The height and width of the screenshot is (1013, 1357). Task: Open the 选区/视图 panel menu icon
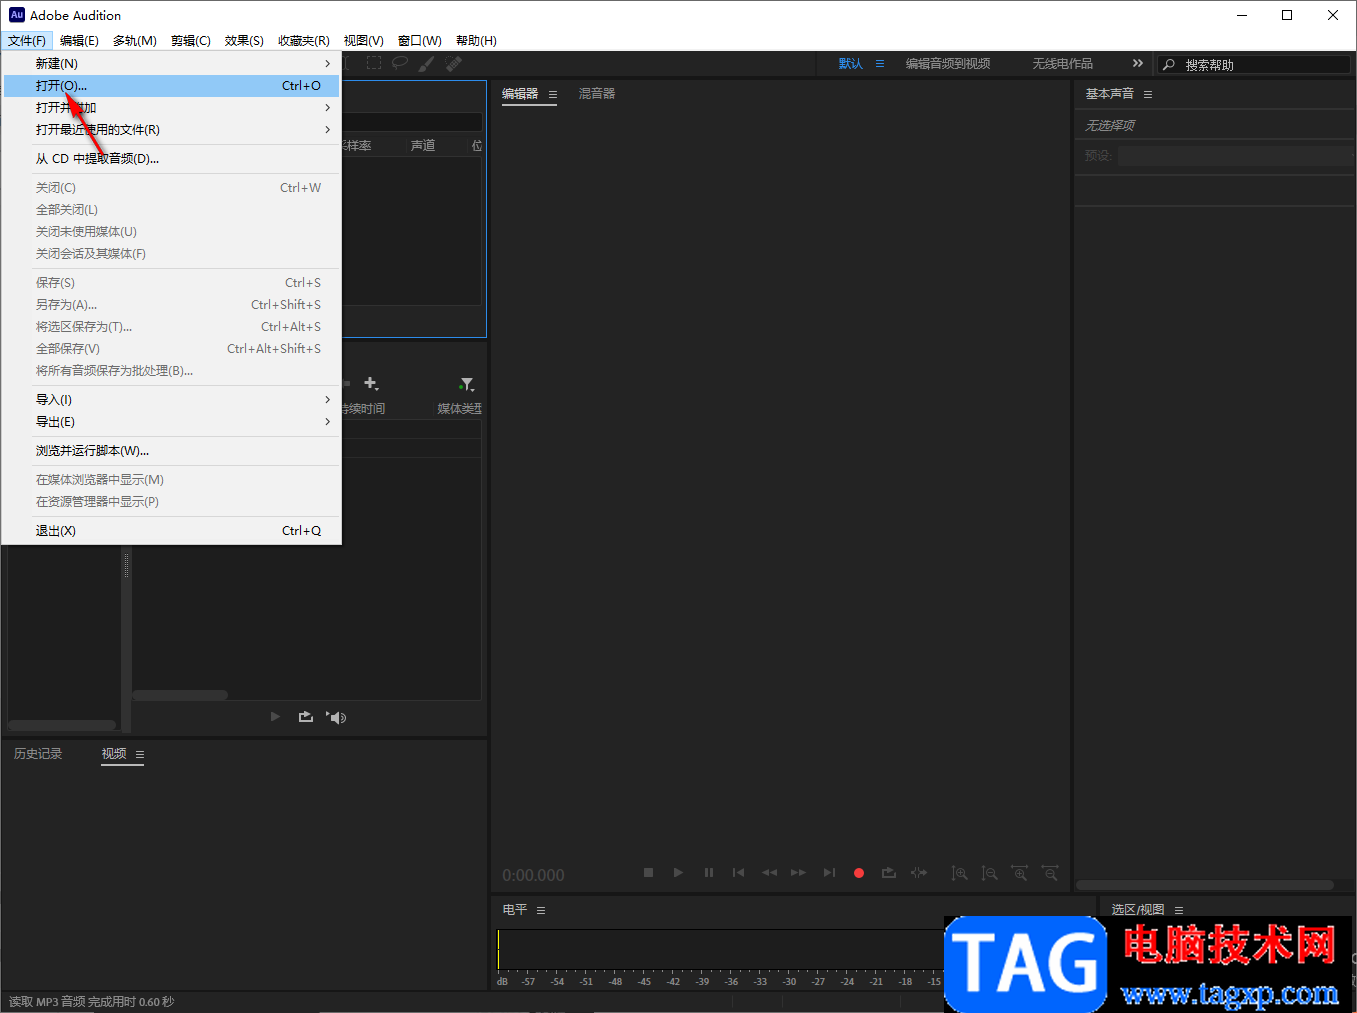[x=1179, y=910]
